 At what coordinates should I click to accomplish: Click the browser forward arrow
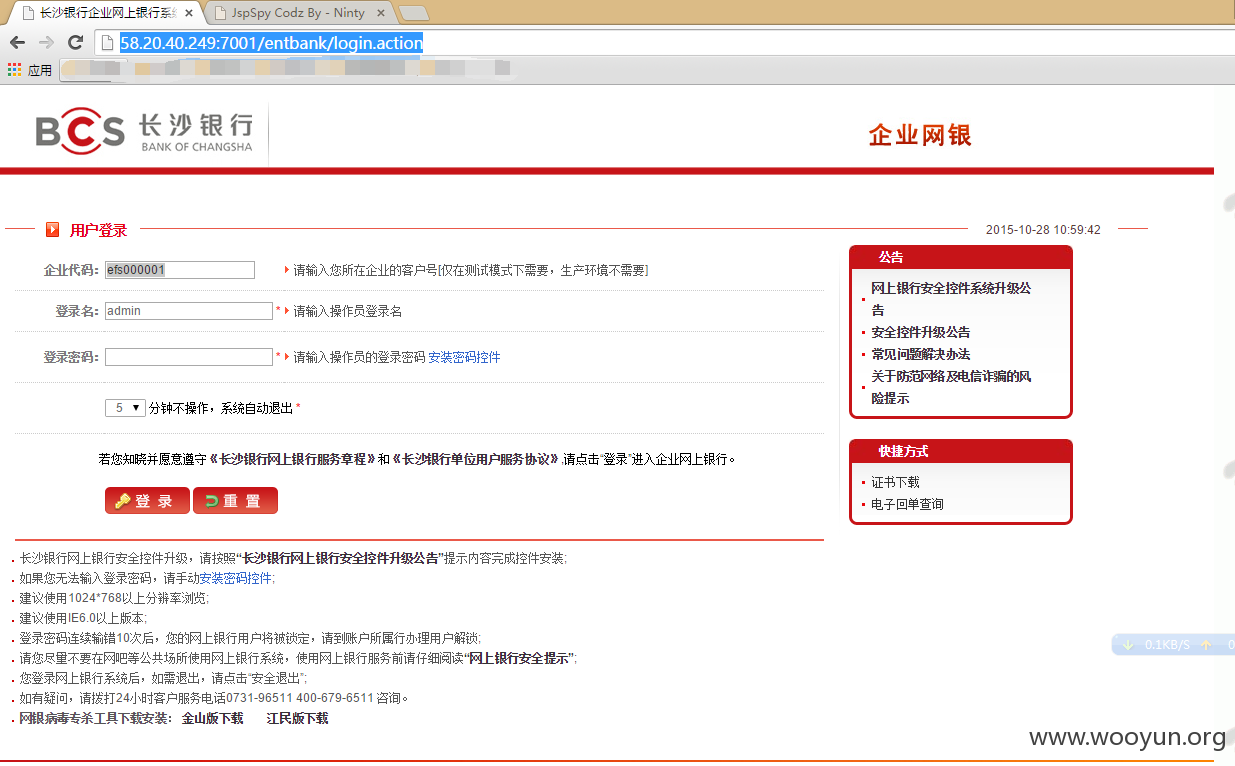click(46, 42)
